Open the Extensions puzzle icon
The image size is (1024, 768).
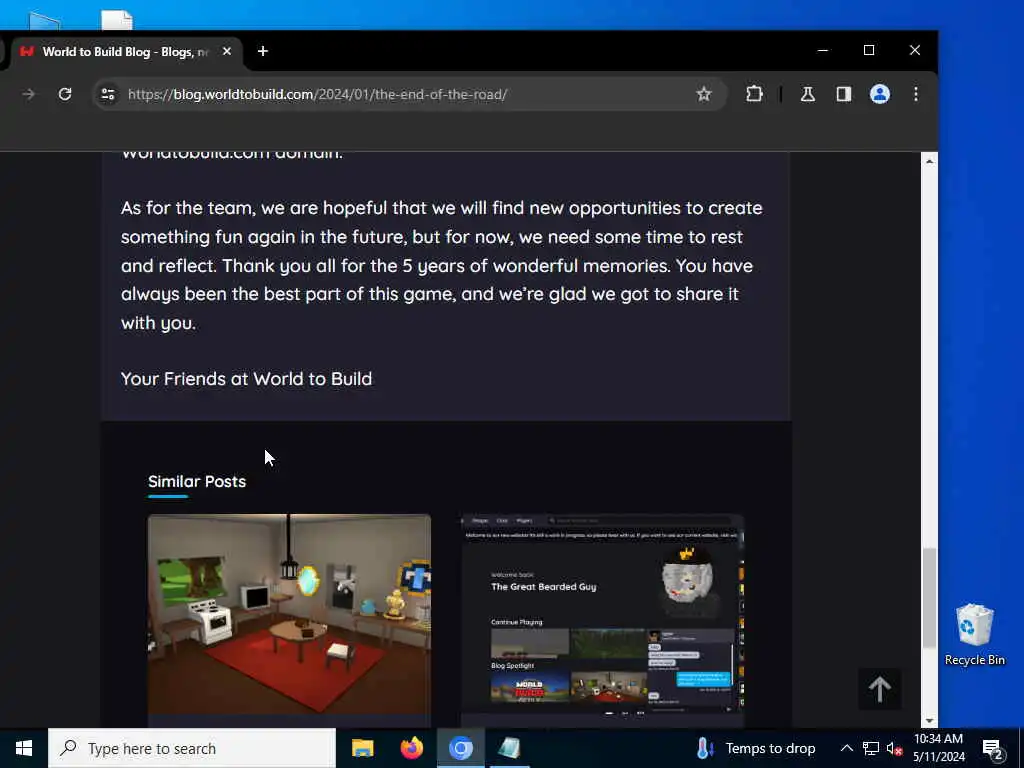pos(754,94)
